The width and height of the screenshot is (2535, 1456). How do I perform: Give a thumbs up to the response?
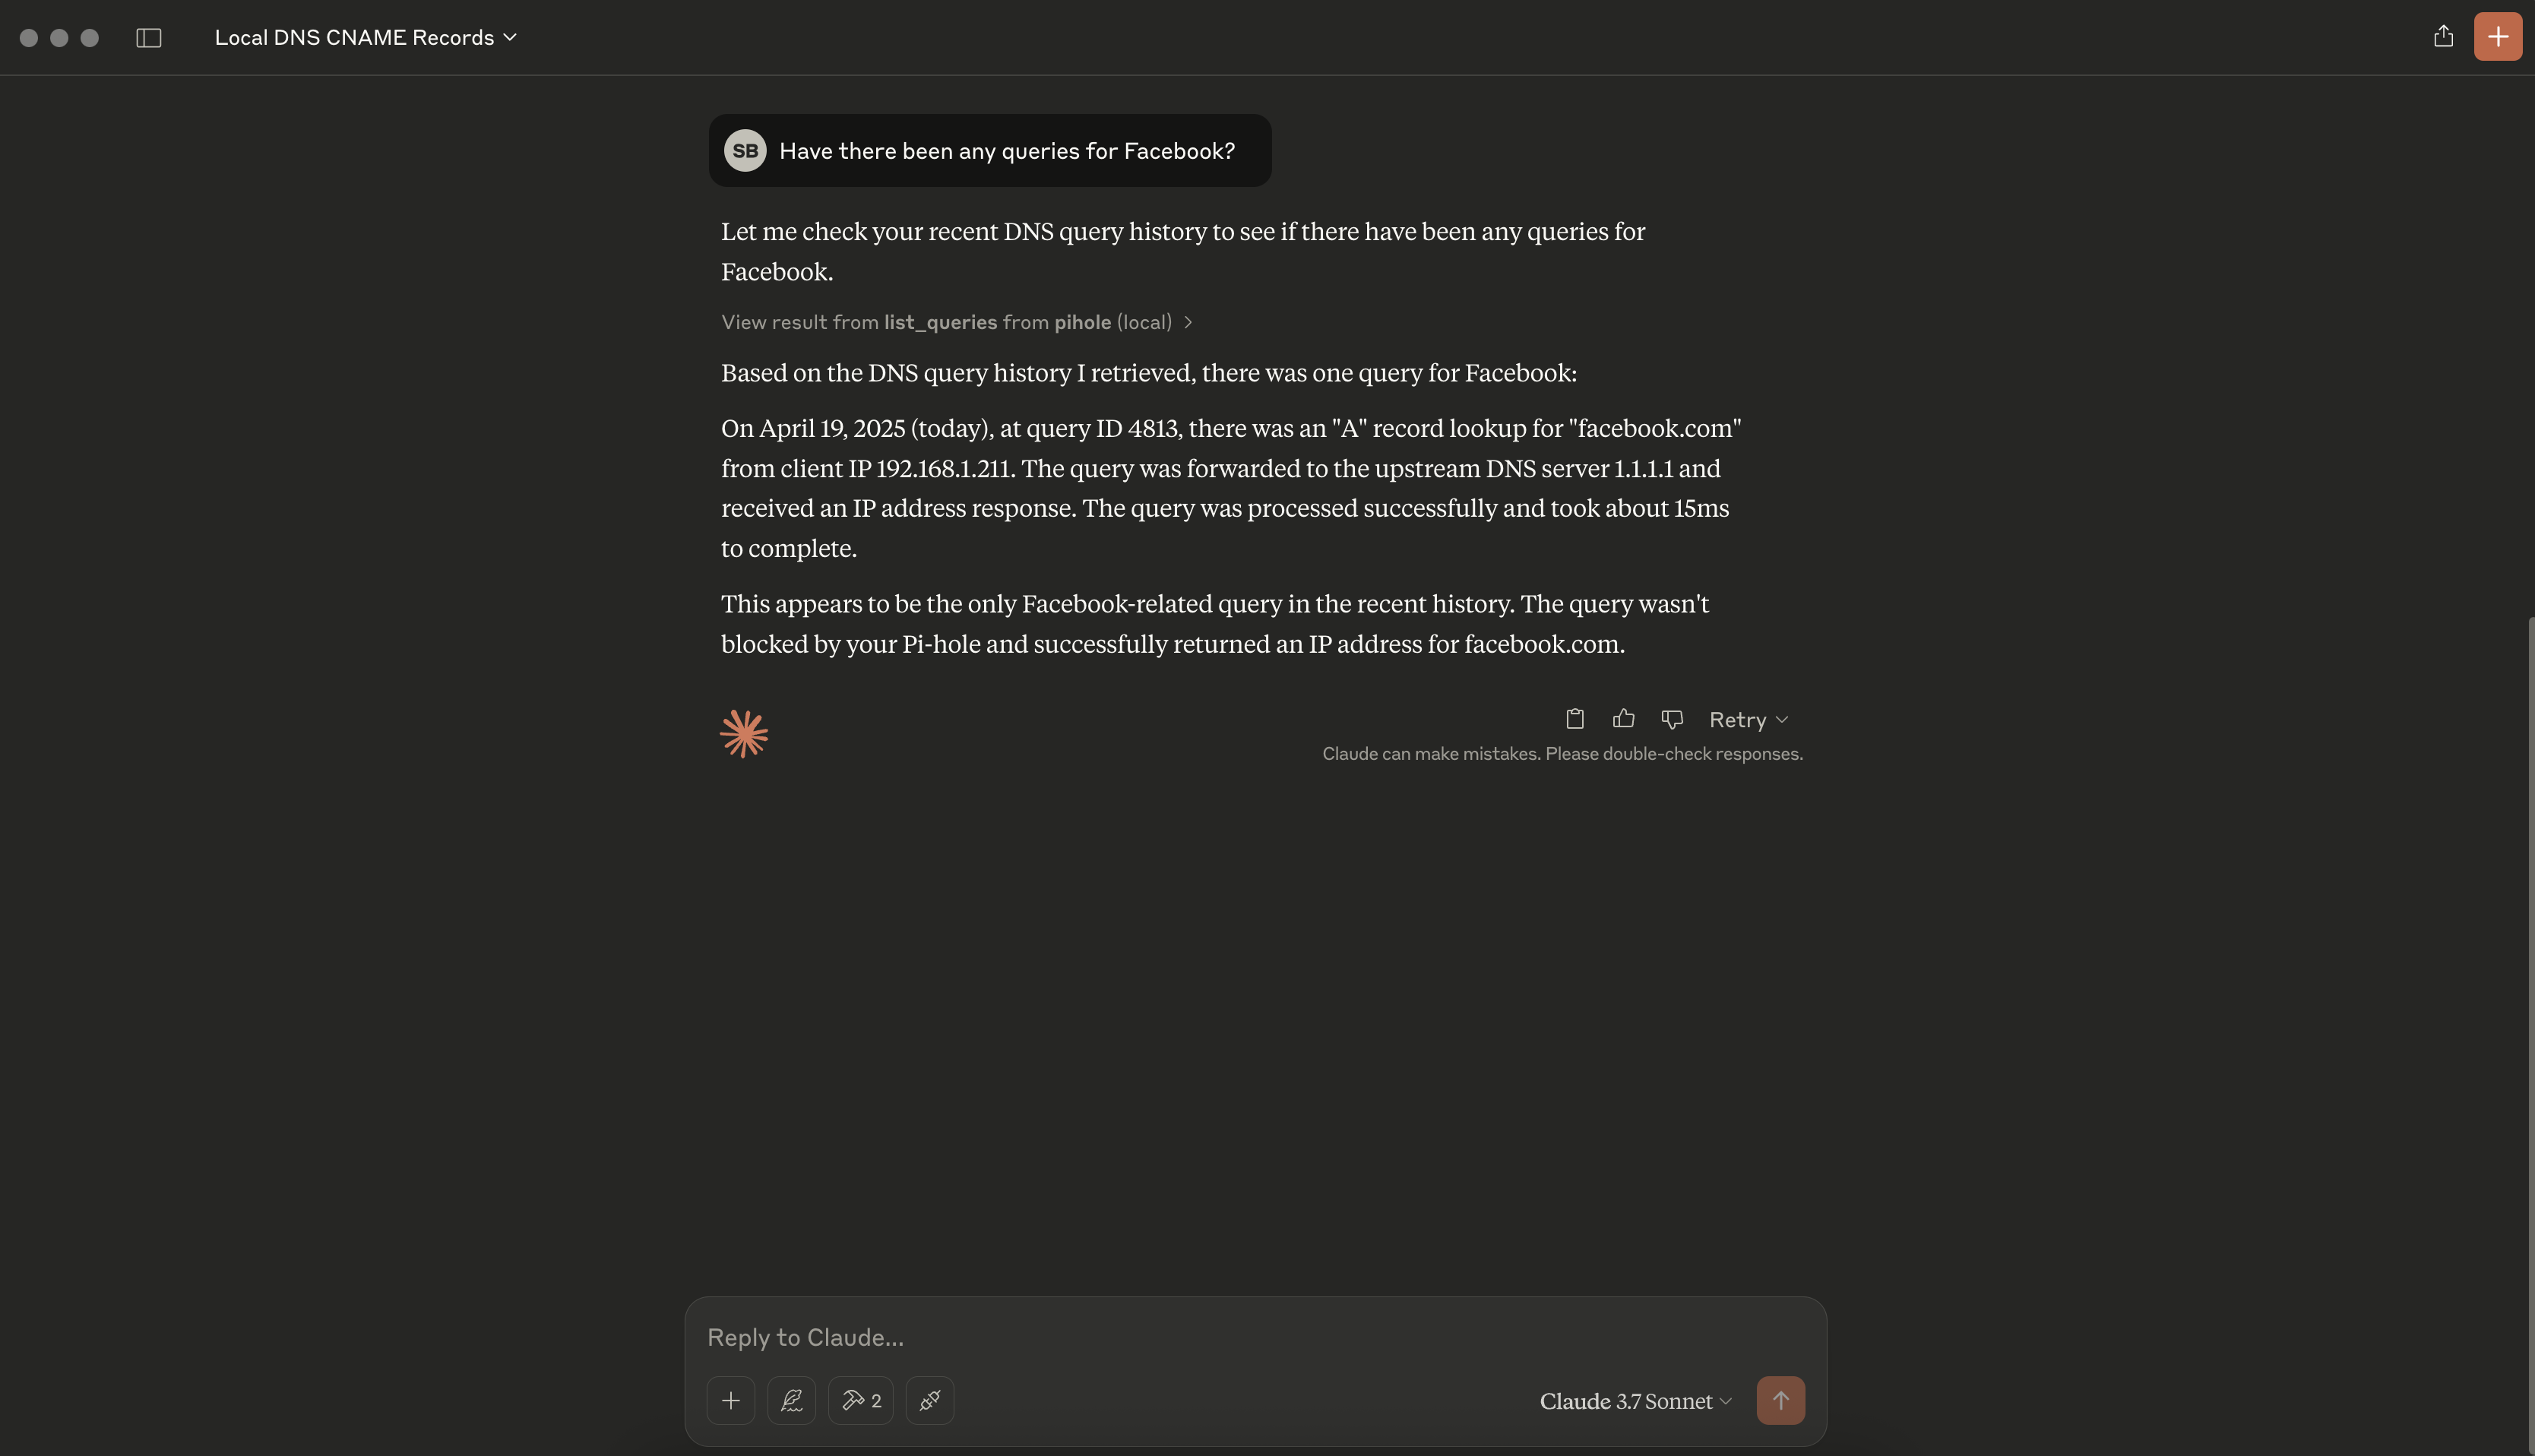1623,718
